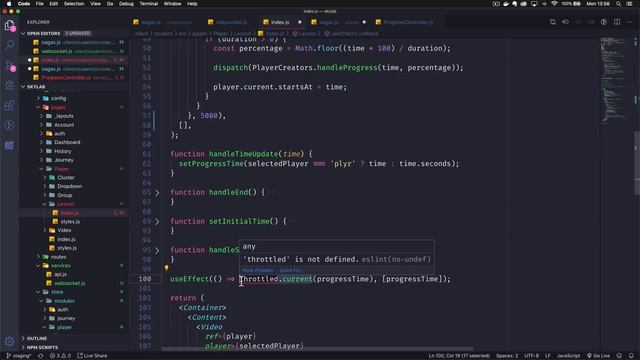Image resolution: width=640 pixels, height=360 pixels.
Task: Open the History folder in explorer
Action: pyautogui.click(x=62, y=151)
